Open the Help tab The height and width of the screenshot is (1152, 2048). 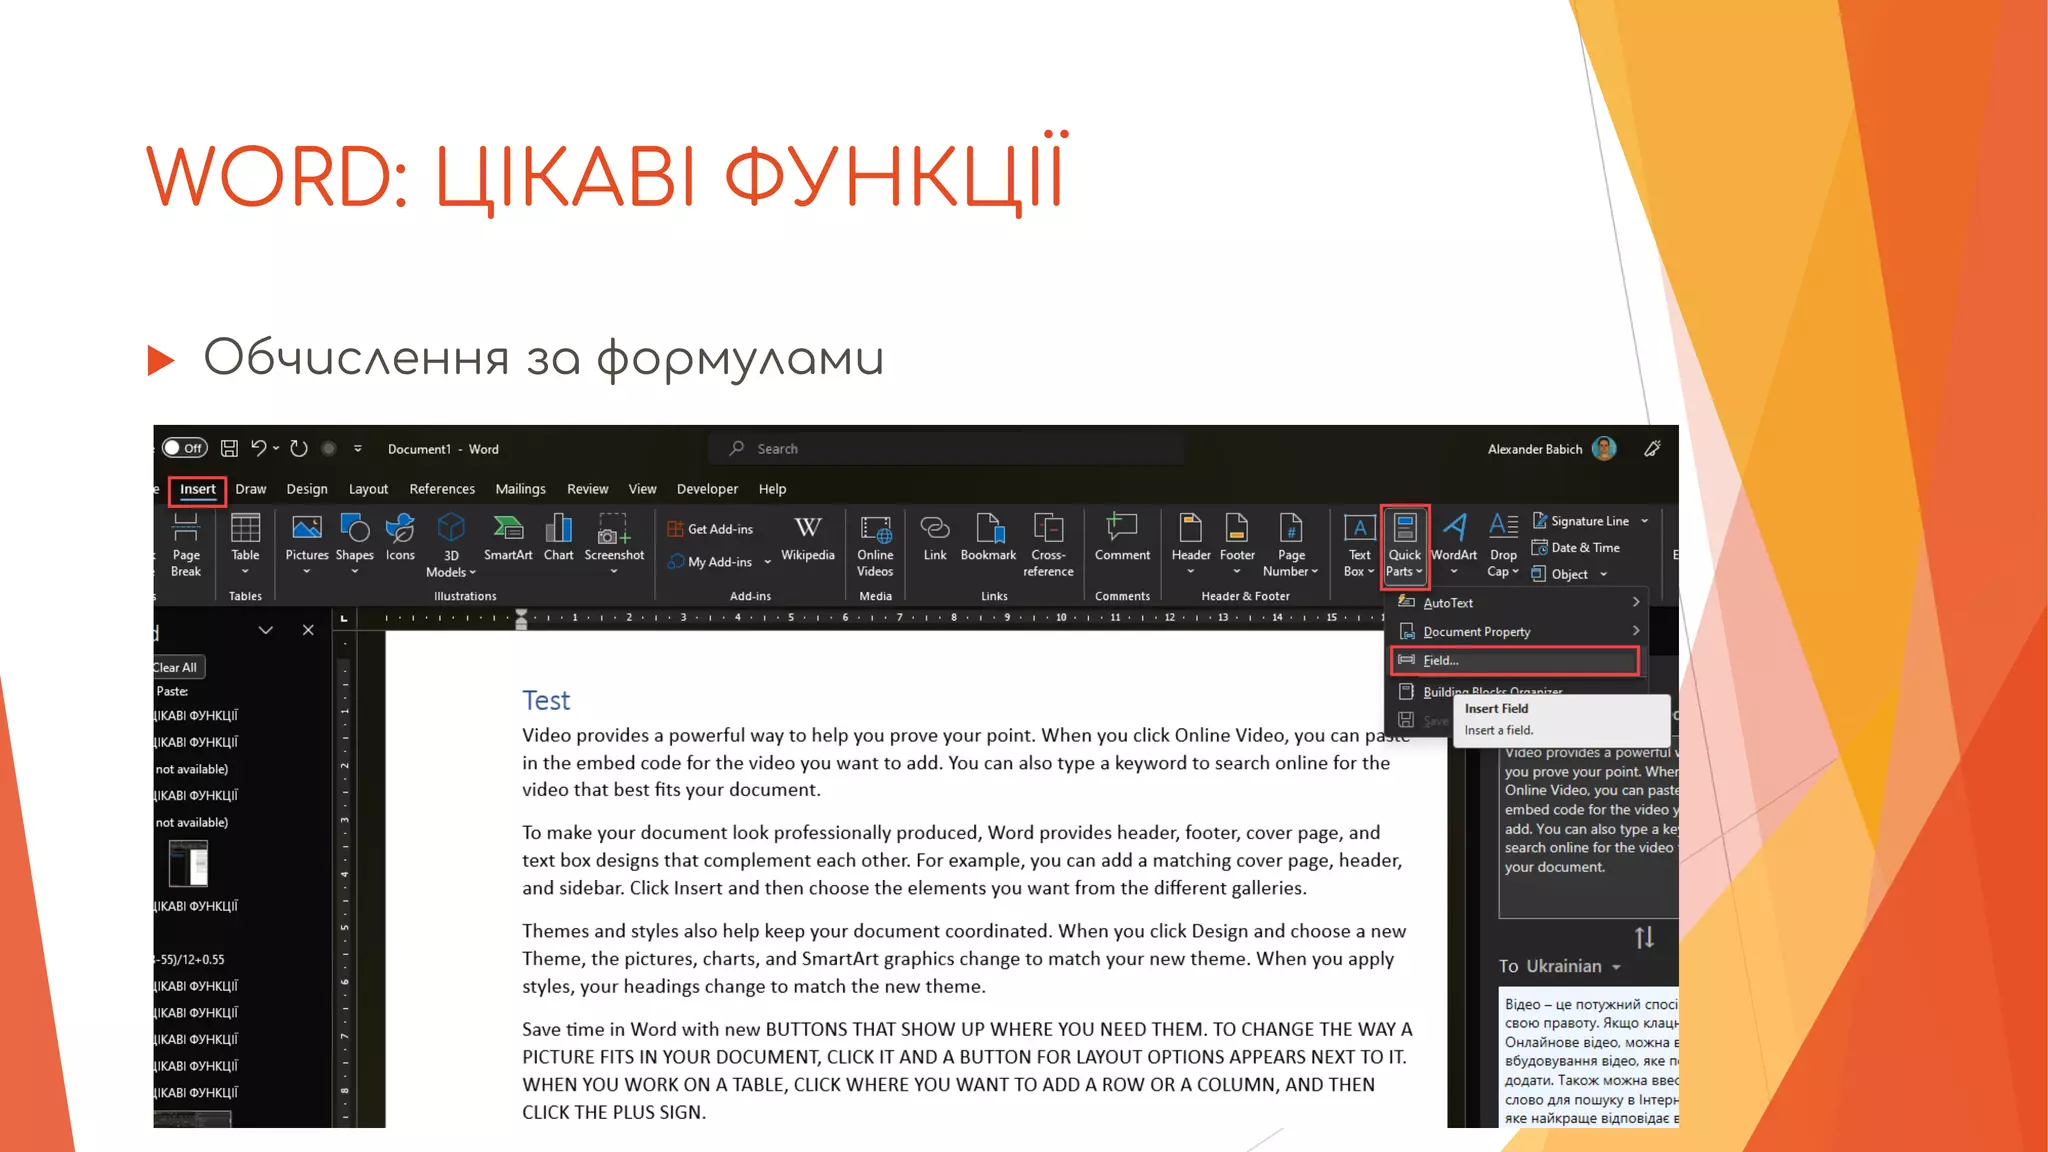tap(772, 489)
